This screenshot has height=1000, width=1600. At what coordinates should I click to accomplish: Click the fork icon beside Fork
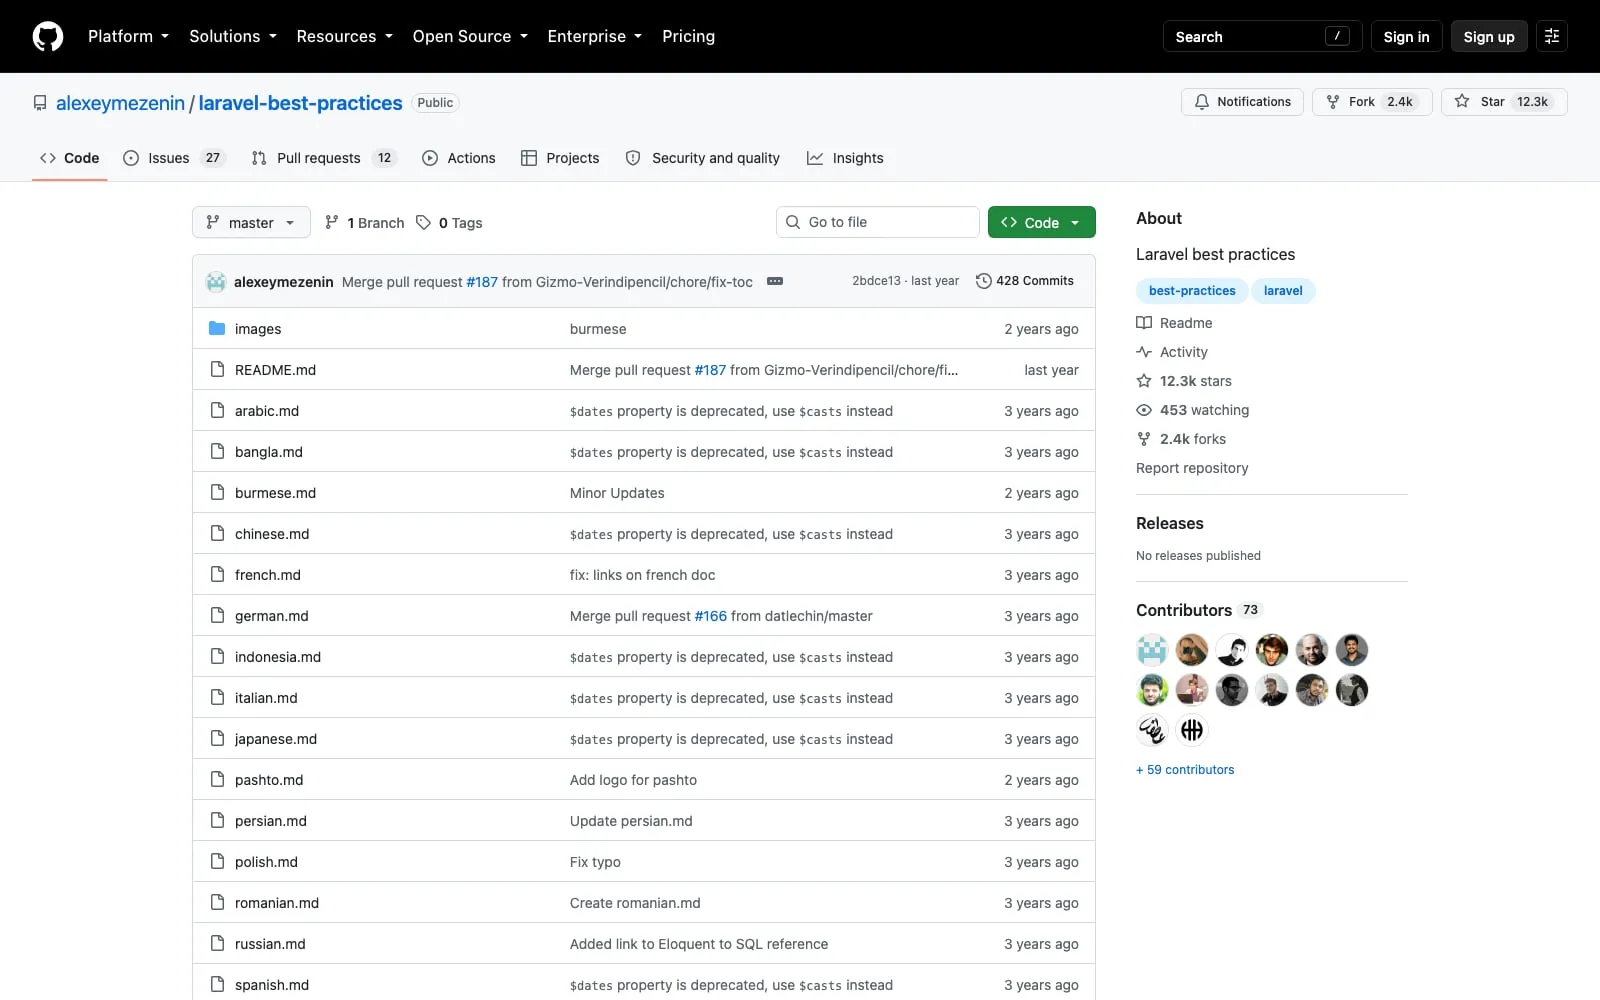1333,102
